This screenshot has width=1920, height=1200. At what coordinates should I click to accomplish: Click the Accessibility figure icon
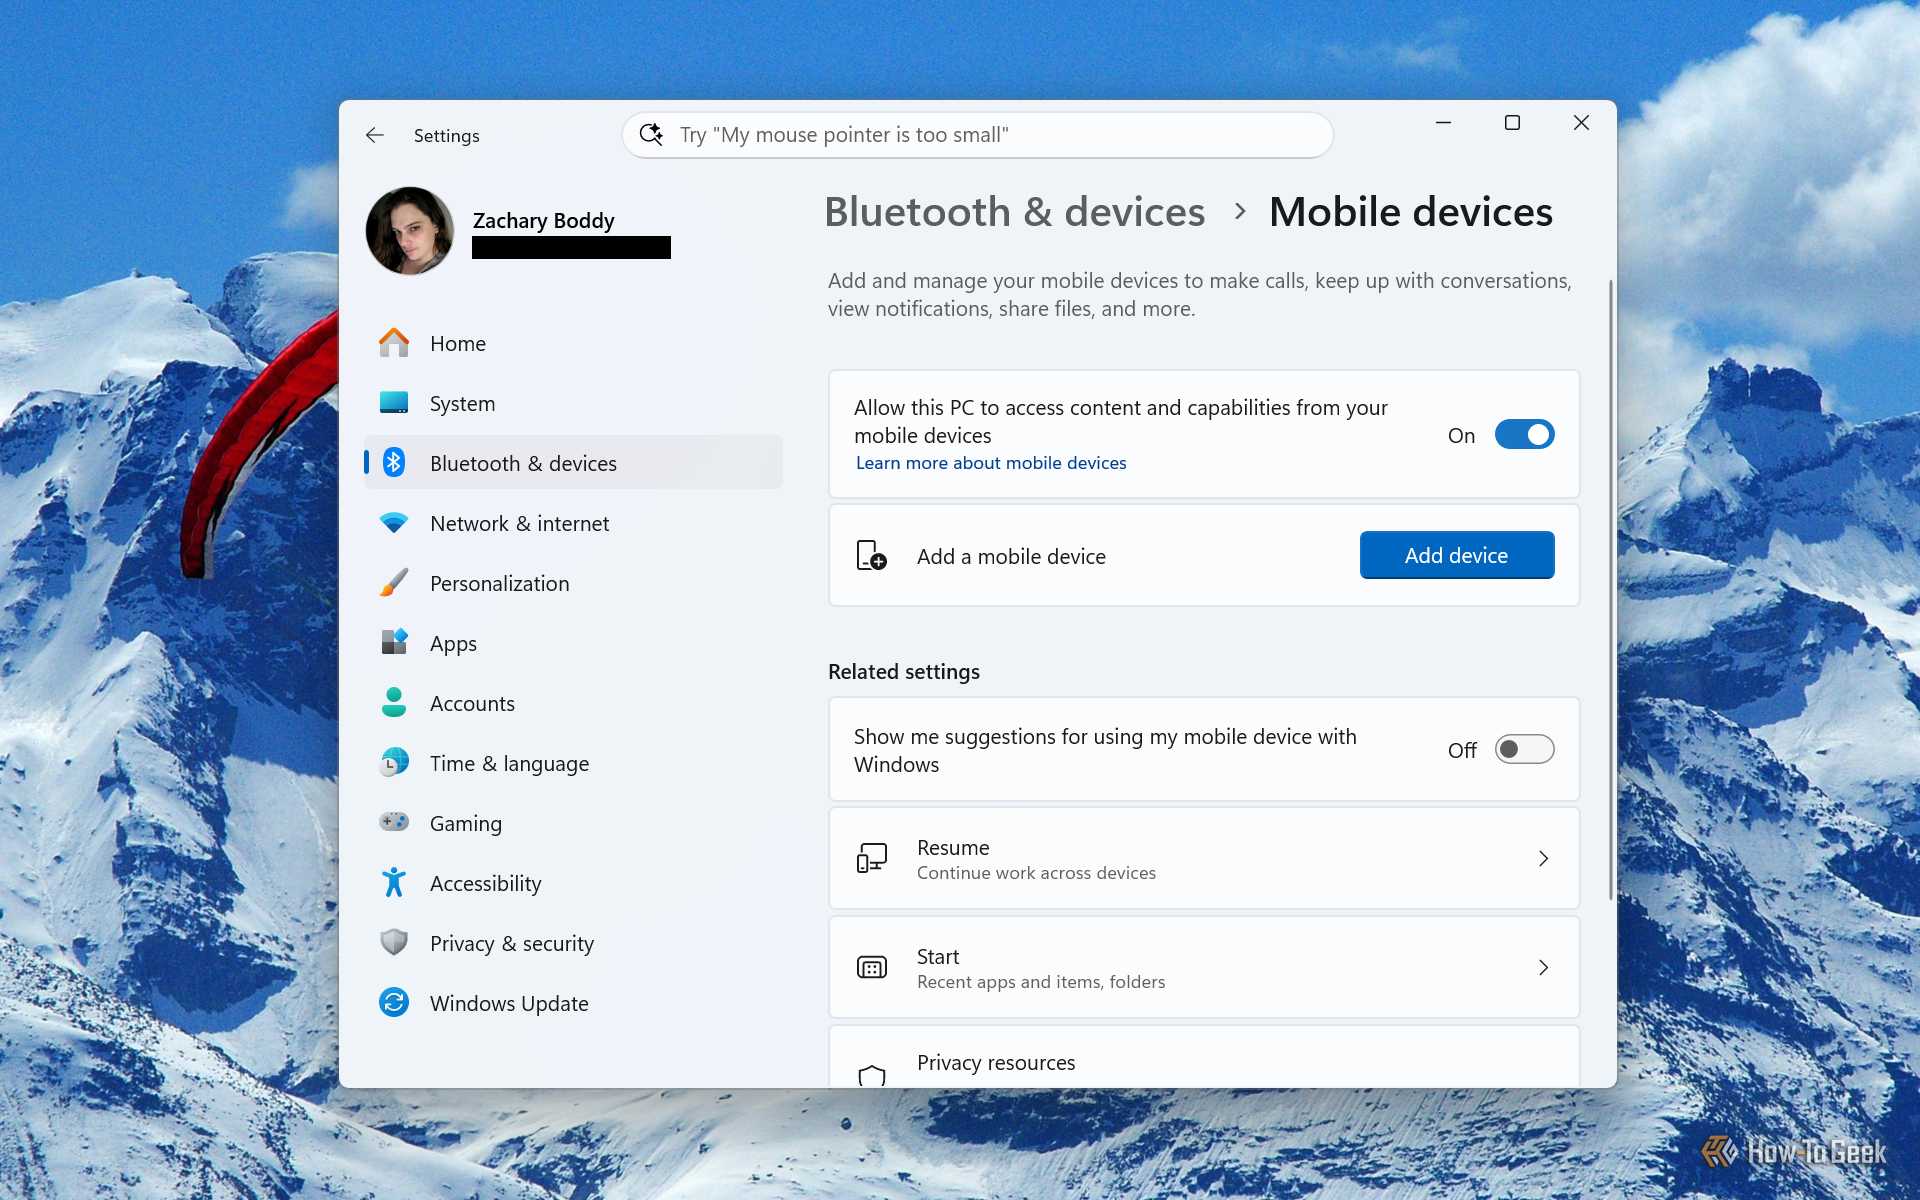click(394, 882)
